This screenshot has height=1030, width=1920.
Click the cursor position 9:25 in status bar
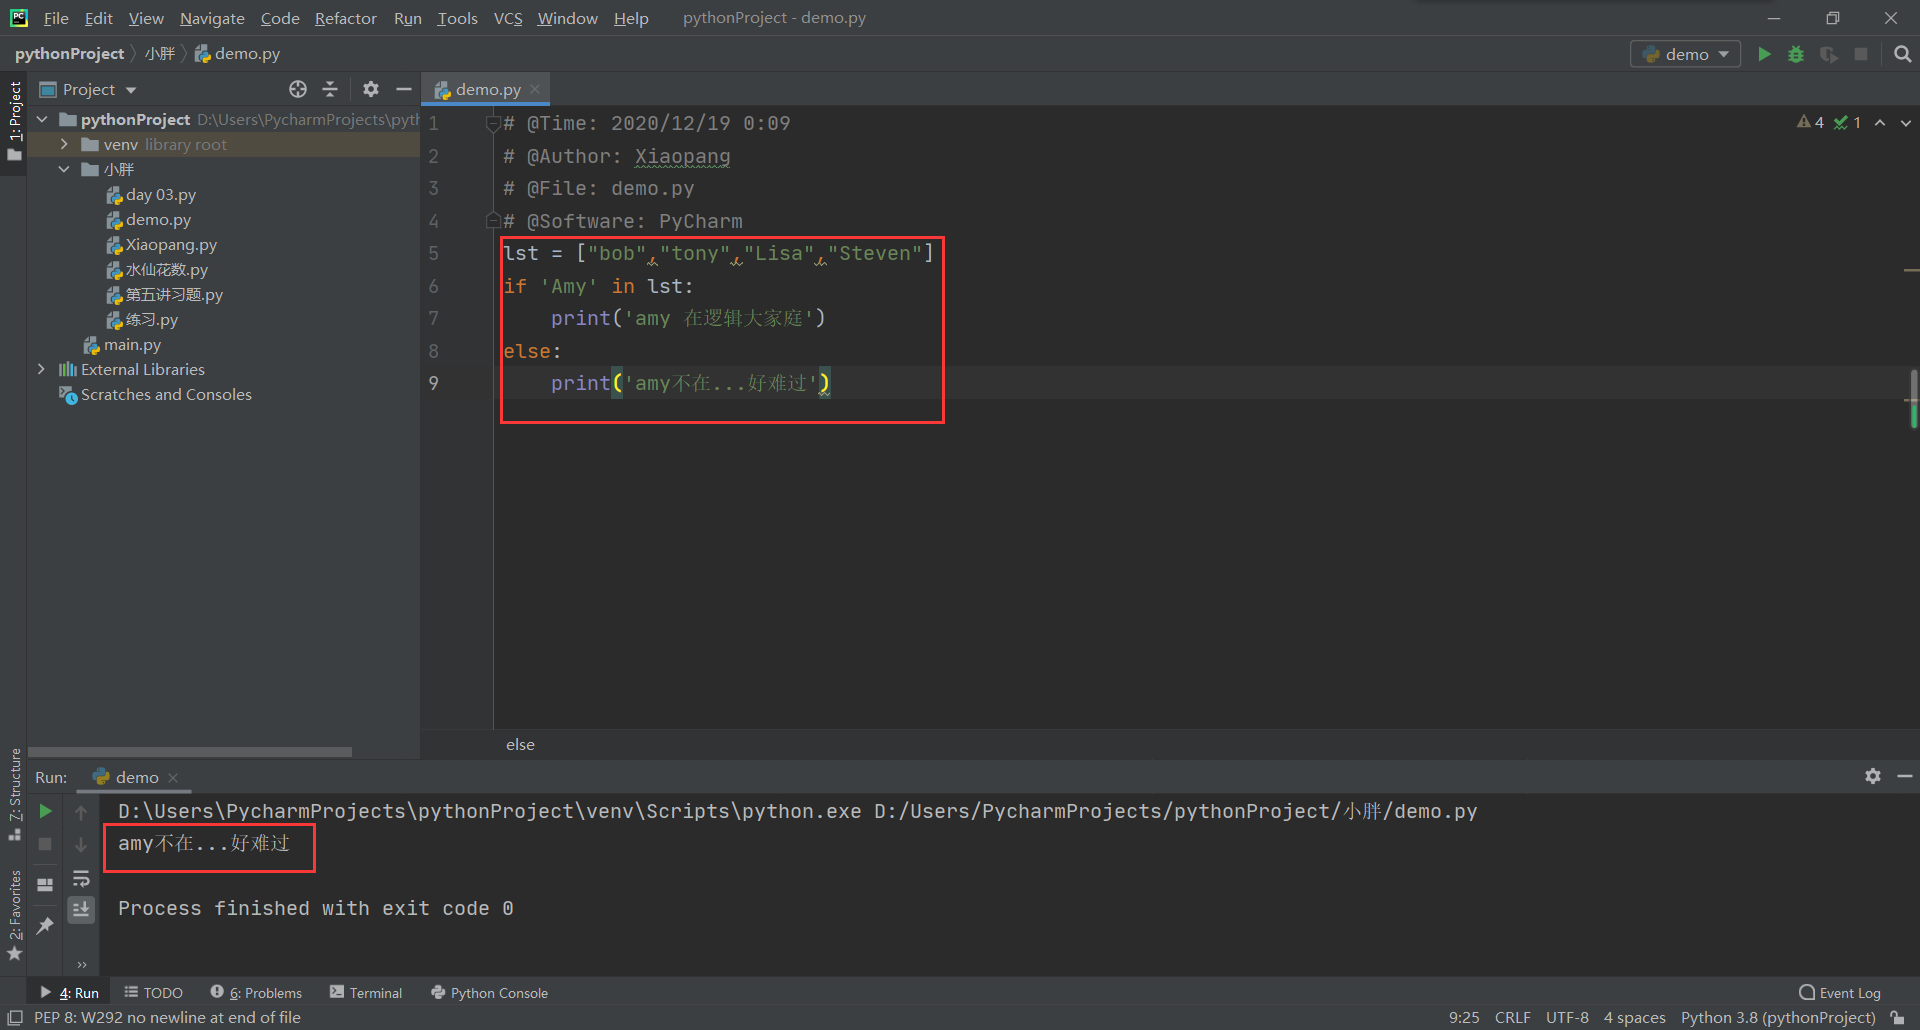1464,1017
